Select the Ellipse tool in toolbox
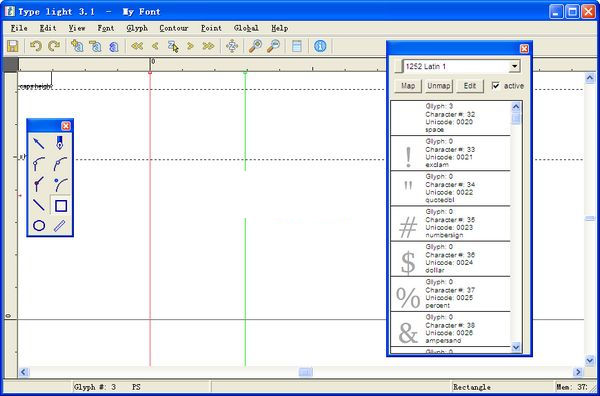This screenshot has height=396, width=600. pos(39,226)
